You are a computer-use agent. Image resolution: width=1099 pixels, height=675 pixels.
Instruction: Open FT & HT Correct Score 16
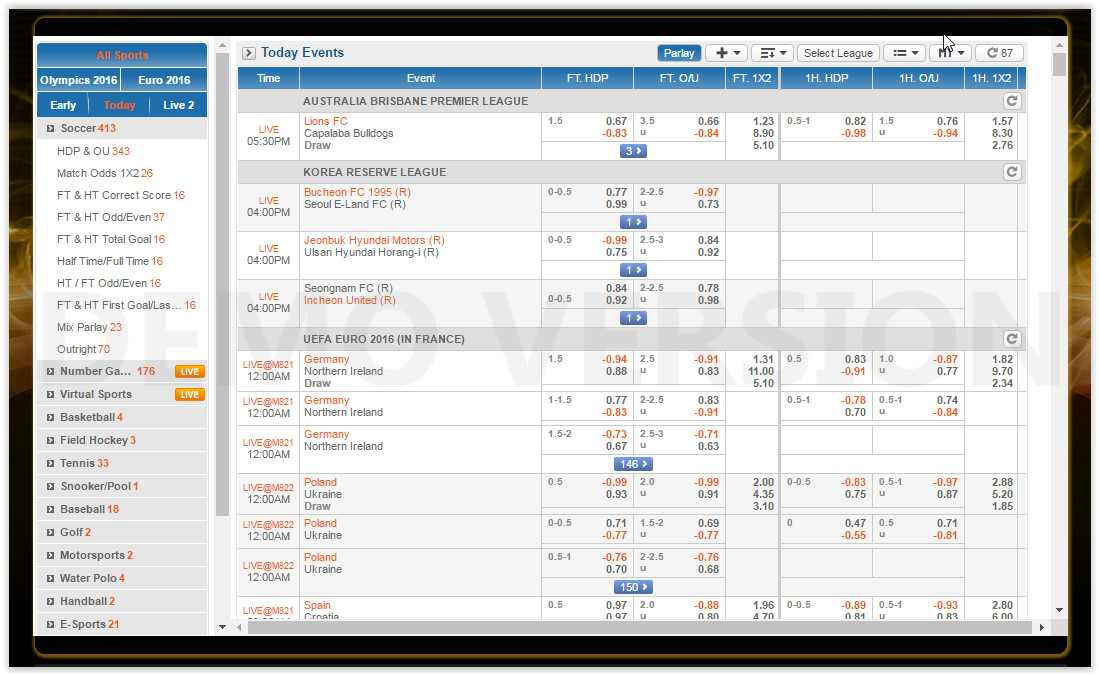[121, 196]
